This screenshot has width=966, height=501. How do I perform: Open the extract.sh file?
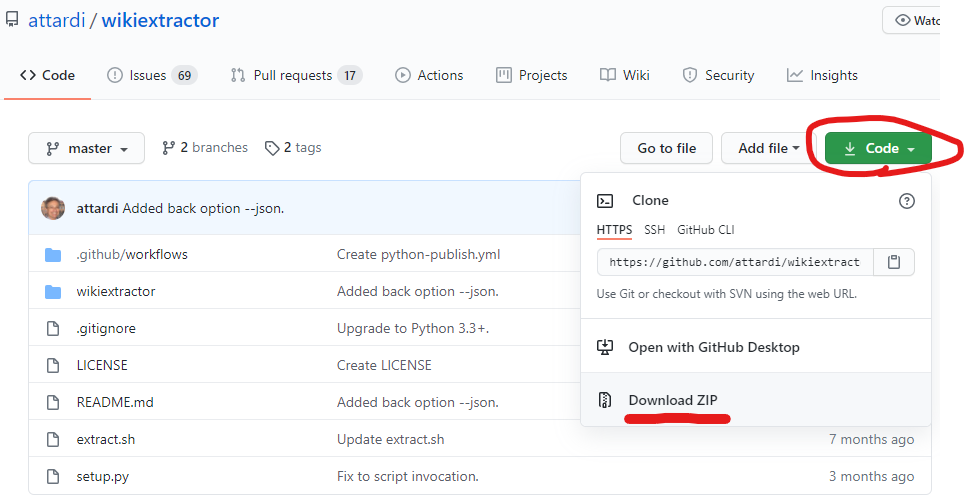click(105, 439)
